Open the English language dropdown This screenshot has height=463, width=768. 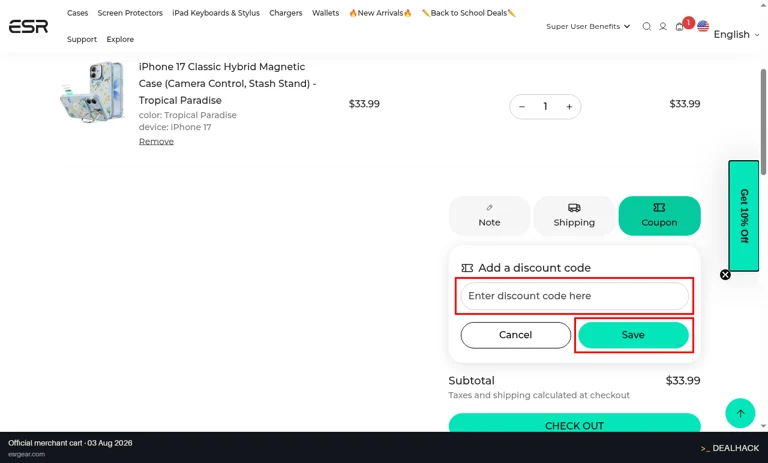click(x=736, y=34)
